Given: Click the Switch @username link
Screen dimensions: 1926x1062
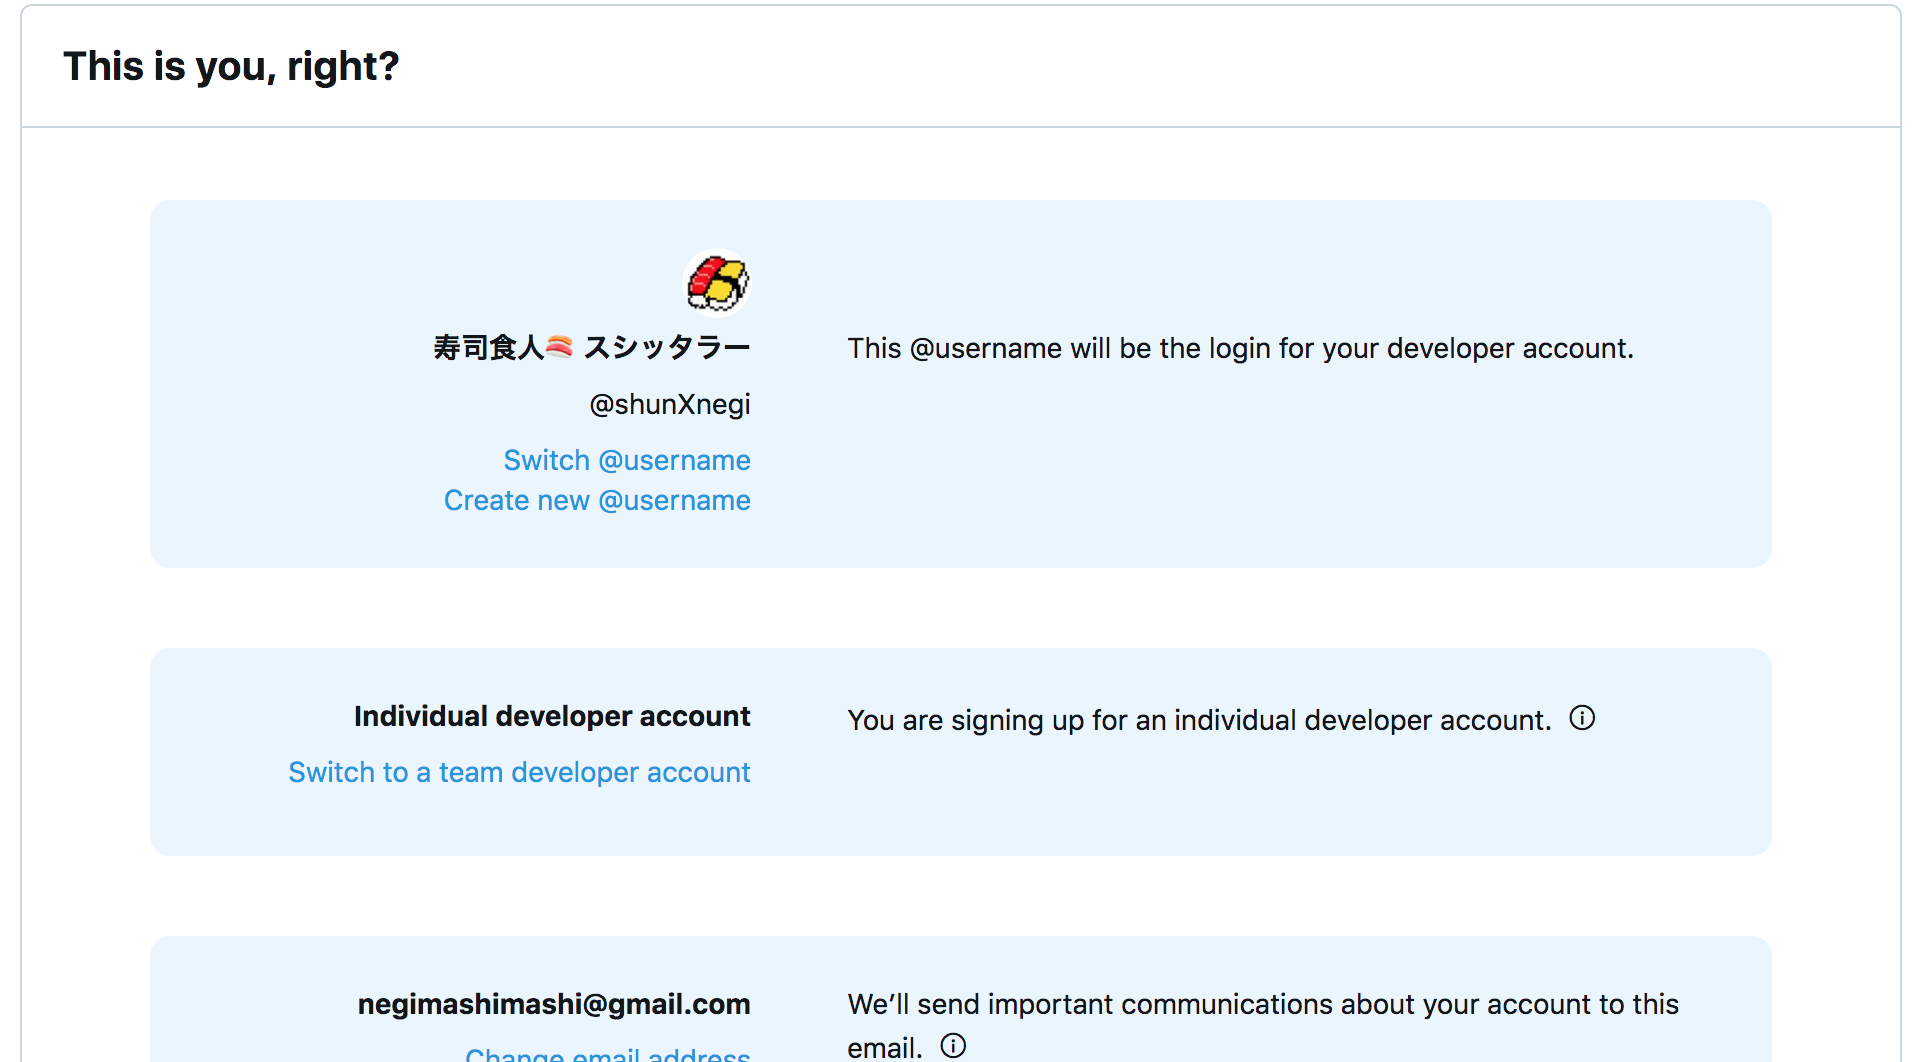Looking at the screenshot, I should pos(627,460).
